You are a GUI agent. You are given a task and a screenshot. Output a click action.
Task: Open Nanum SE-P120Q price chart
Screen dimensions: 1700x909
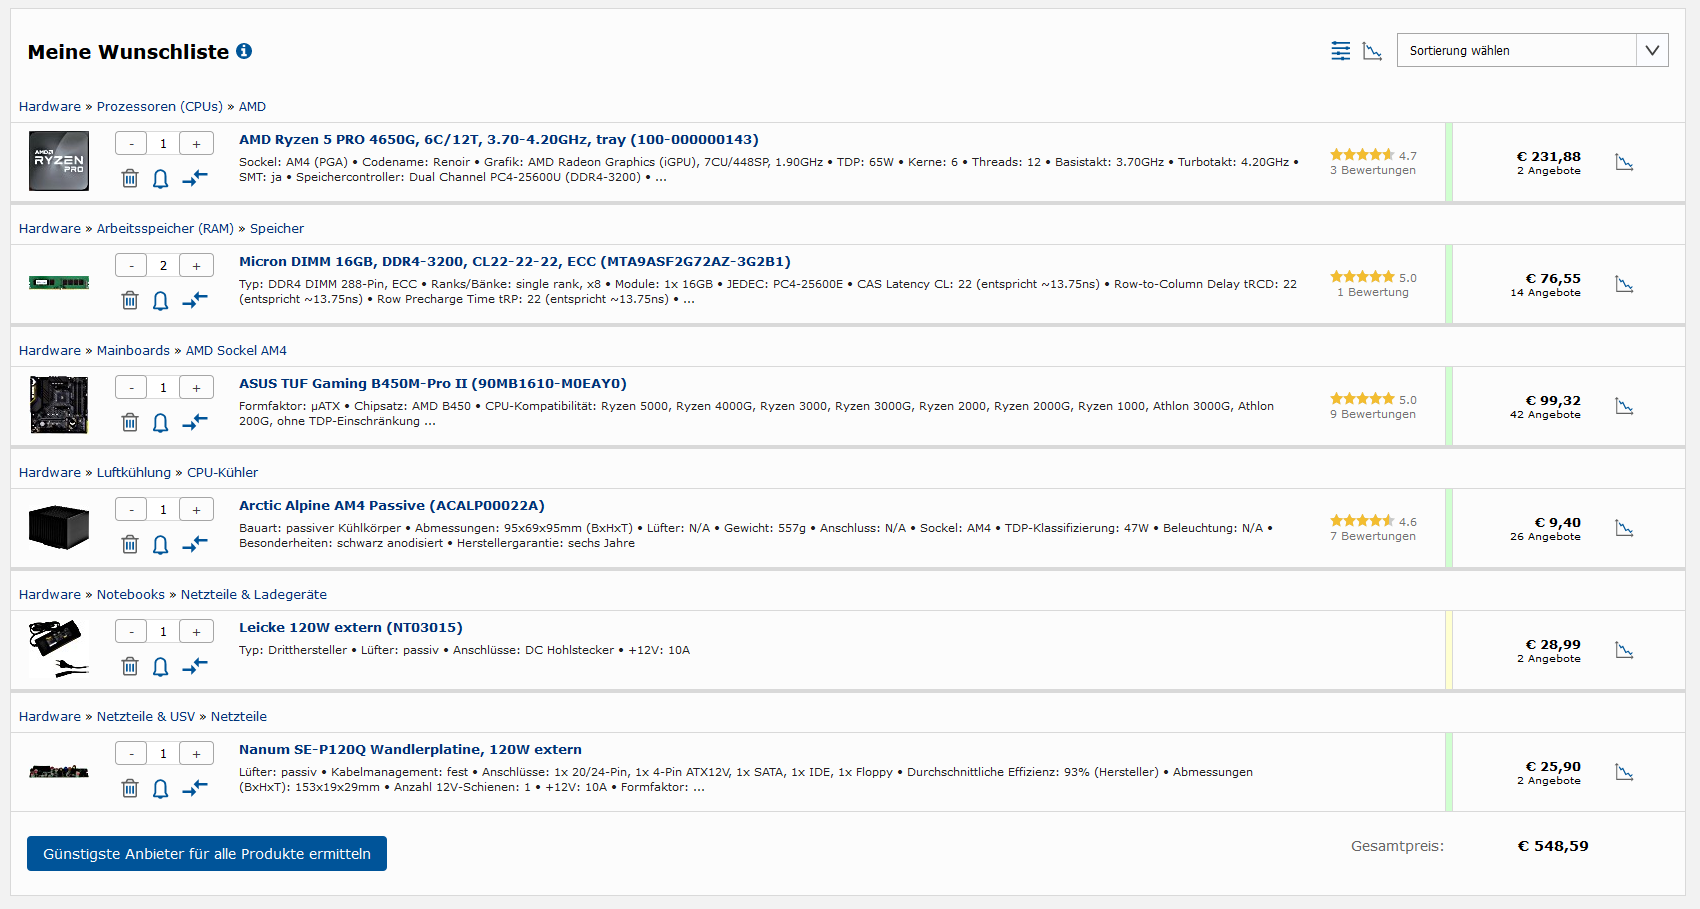(x=1624, y=772)
